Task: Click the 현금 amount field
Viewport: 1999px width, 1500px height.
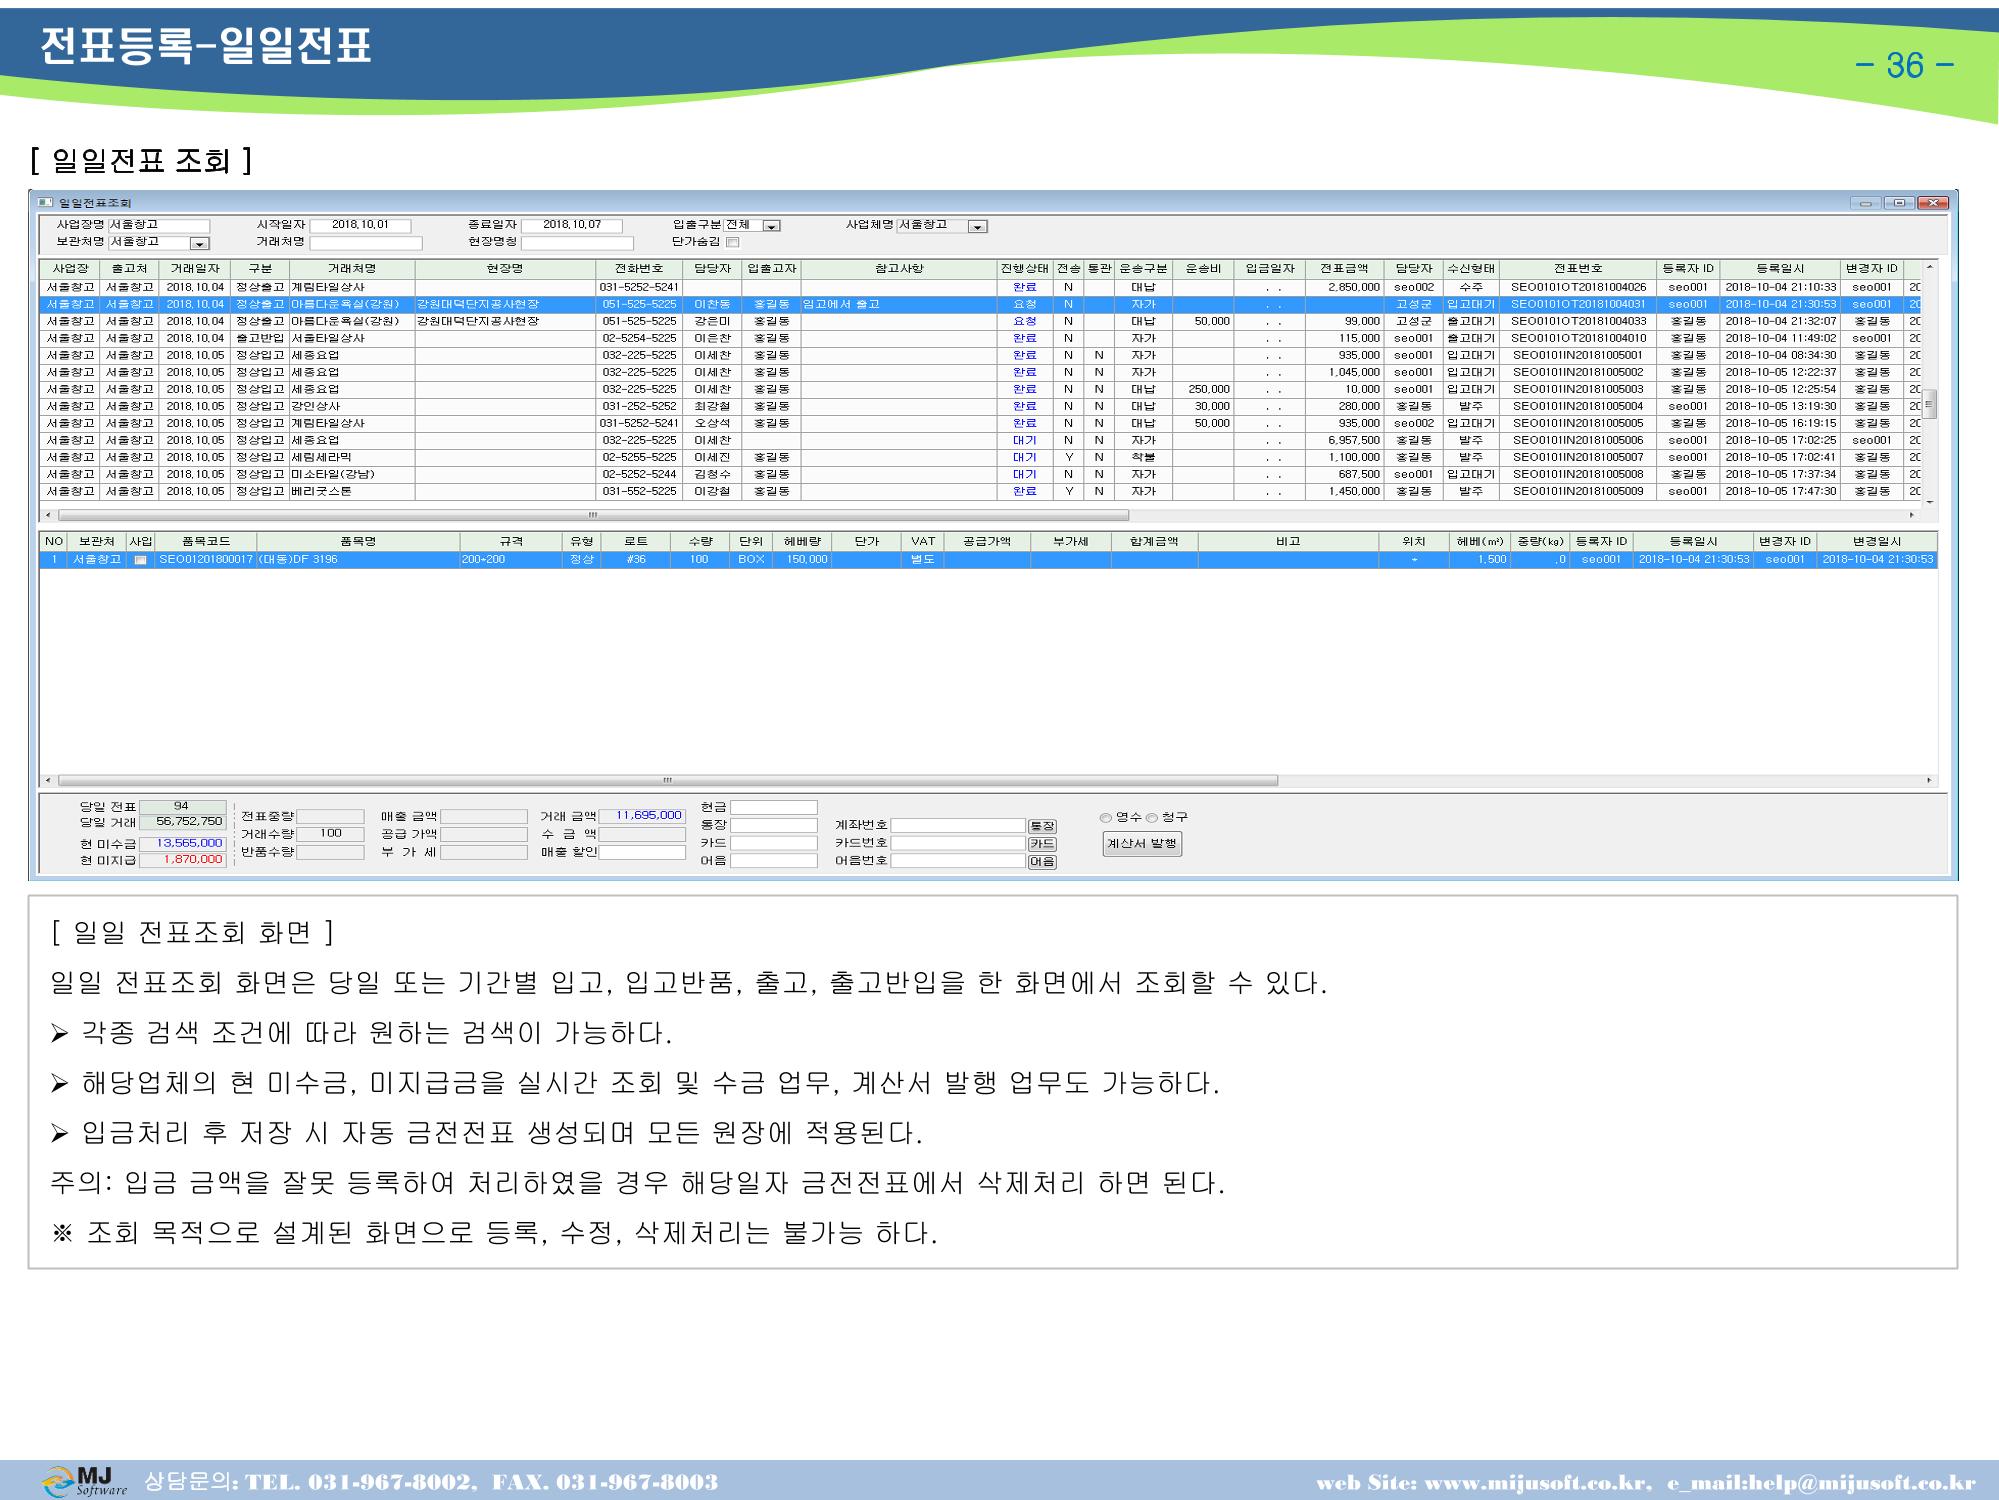Action: (x=774, y=808)
